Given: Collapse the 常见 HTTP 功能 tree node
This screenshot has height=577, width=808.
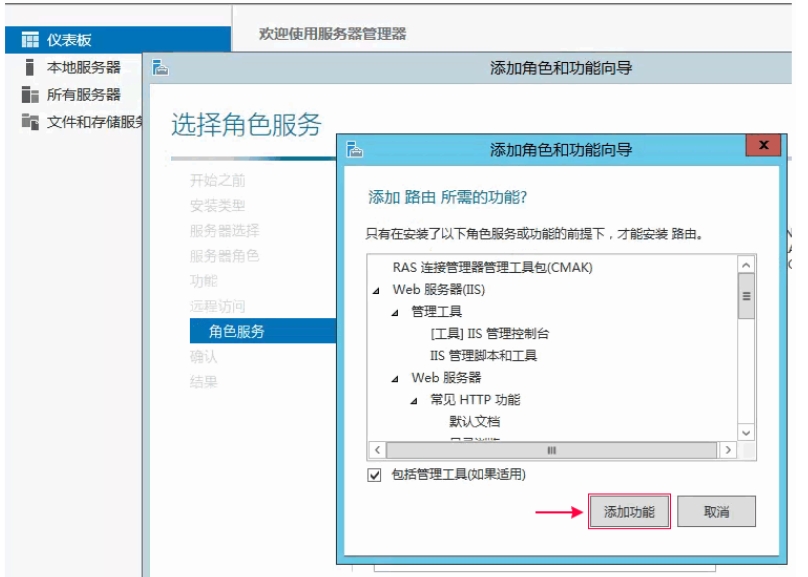Looking at the screenshot, I should pyautogui.click(x=414, y=401).
